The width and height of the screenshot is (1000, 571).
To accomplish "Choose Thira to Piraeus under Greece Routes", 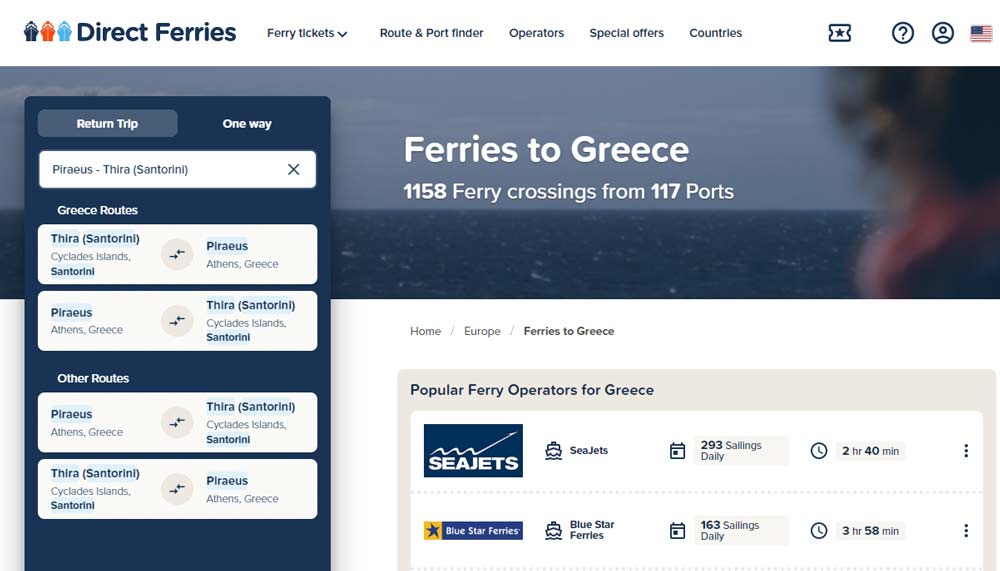I will pyautogui.click(x=177, y=254).
